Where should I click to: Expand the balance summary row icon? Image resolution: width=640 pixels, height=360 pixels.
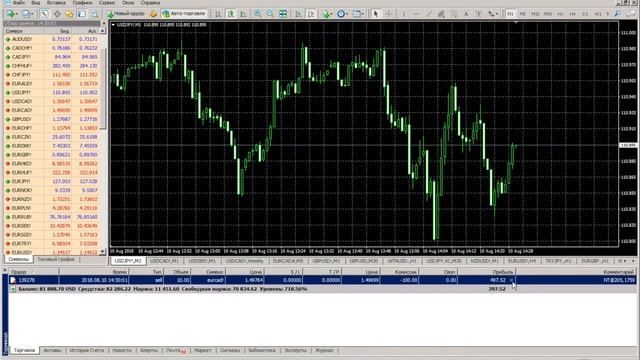coord(13,289)
